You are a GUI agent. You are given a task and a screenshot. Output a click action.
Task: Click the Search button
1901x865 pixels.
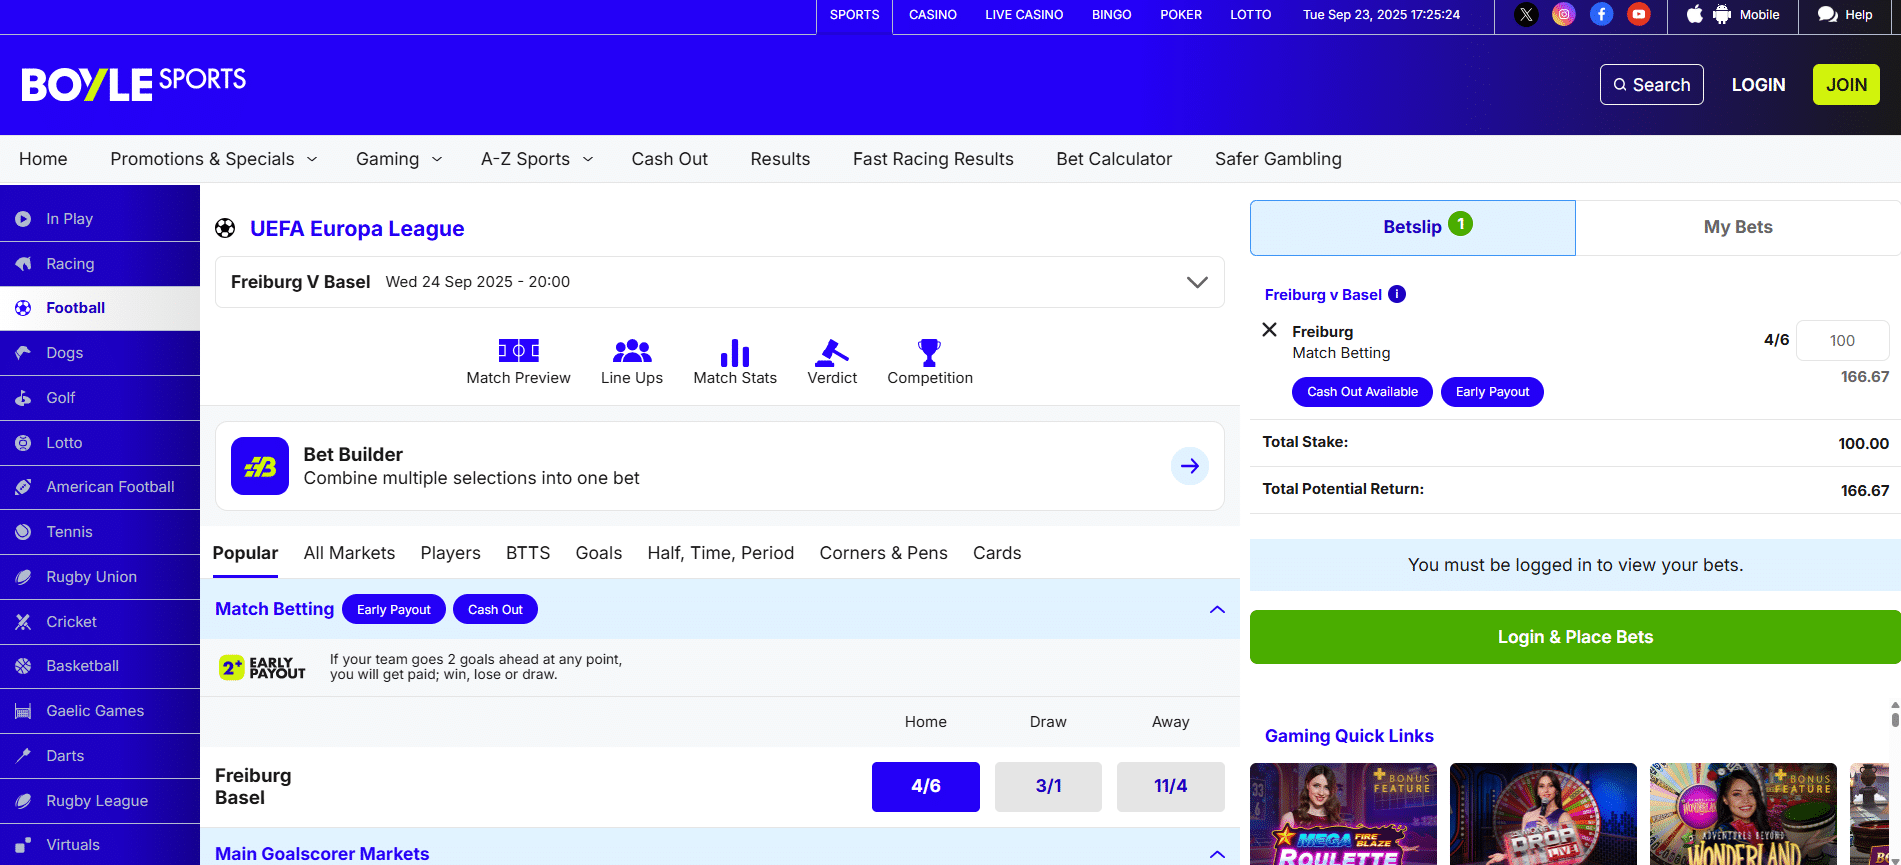(x=1652, y=85)
